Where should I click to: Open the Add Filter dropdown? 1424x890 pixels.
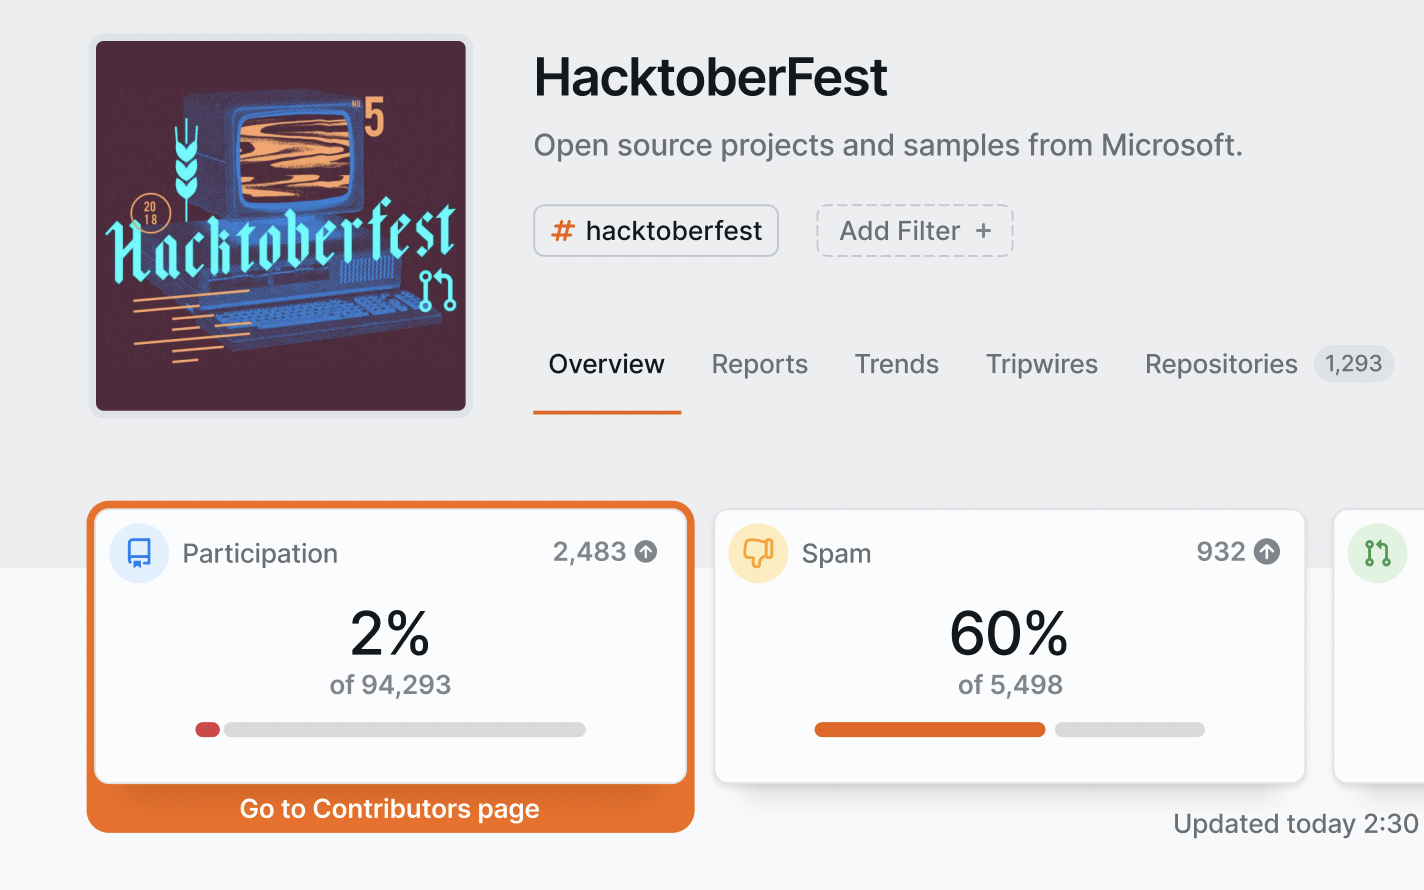913,230
